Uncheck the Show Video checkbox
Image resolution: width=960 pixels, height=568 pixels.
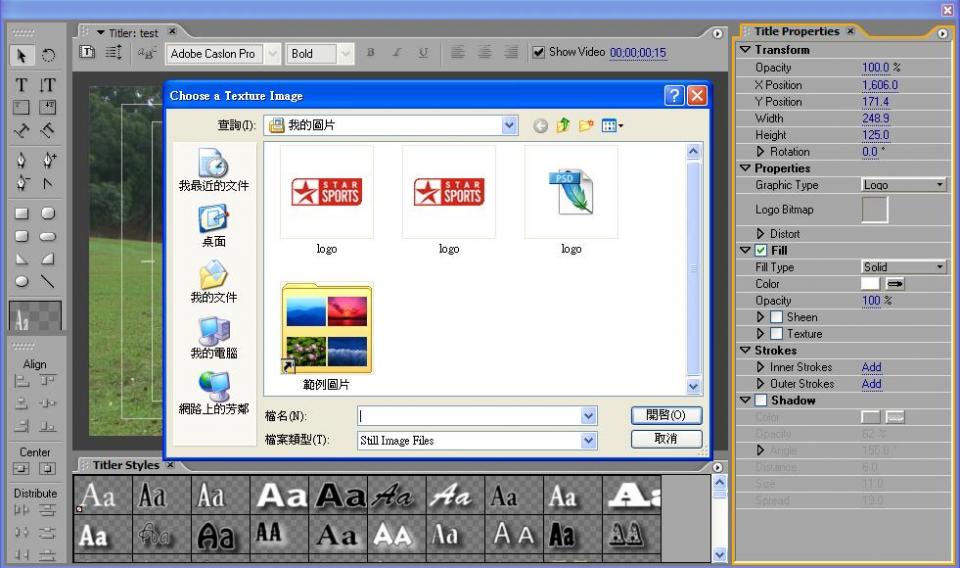(539, 52)
